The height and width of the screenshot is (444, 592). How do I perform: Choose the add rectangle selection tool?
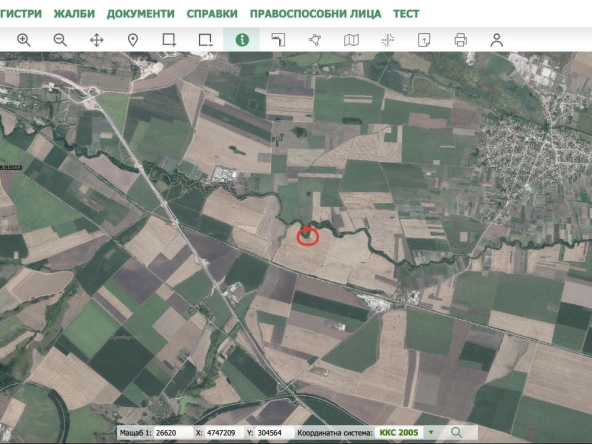pos(169,40)
